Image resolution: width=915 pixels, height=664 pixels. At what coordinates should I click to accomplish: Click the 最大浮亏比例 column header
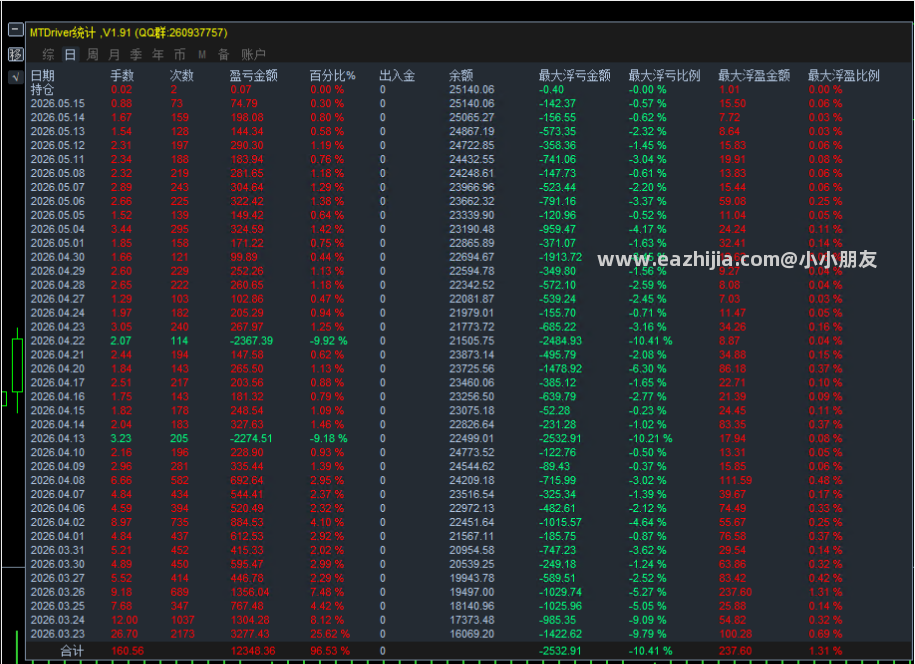tap(664, 75)
